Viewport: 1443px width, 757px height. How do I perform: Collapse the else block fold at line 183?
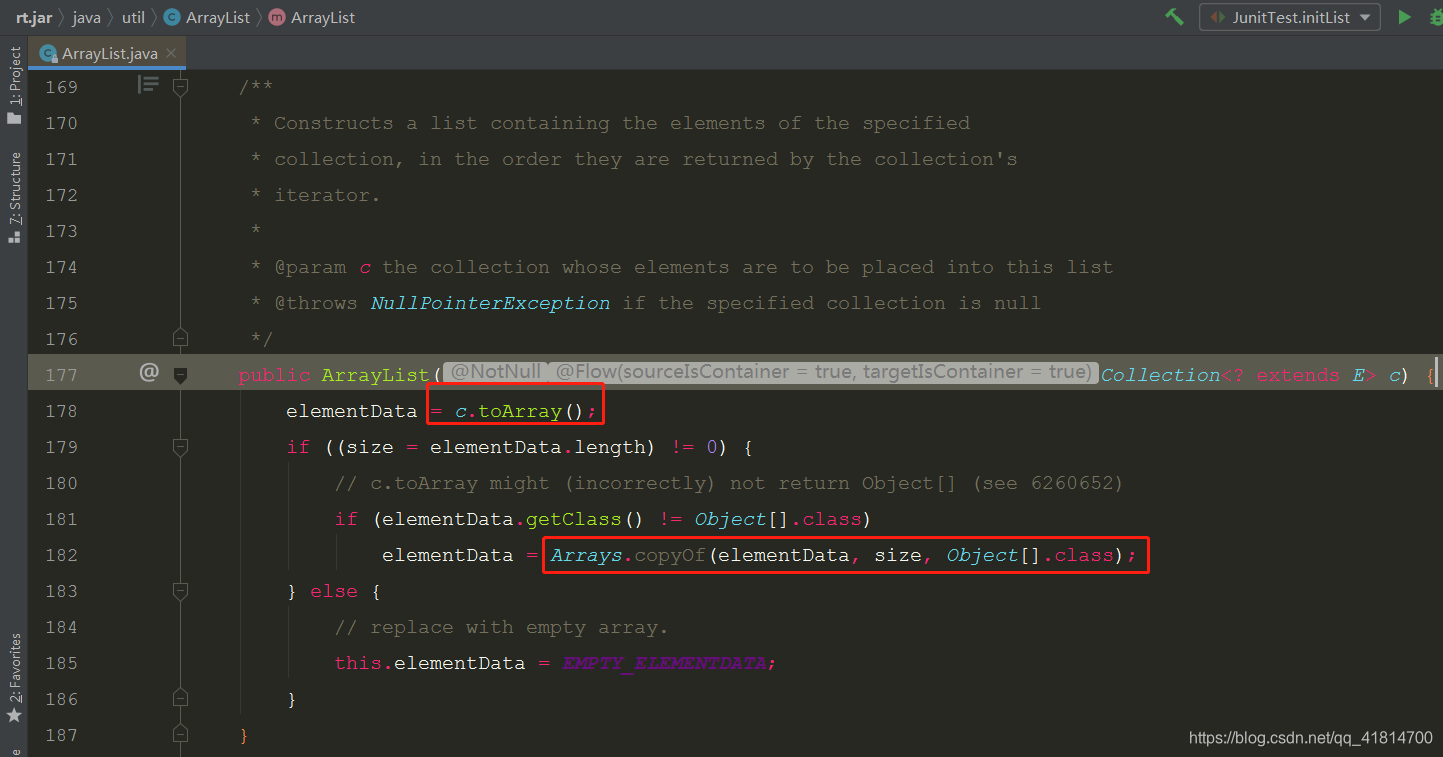pyautogui.click(x=180, y=591)
